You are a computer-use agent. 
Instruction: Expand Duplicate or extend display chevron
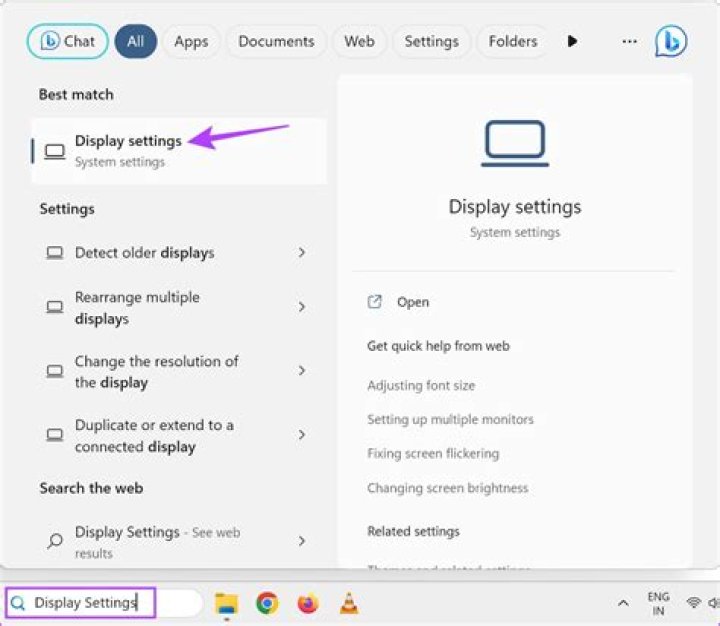[x=301, y=435]
